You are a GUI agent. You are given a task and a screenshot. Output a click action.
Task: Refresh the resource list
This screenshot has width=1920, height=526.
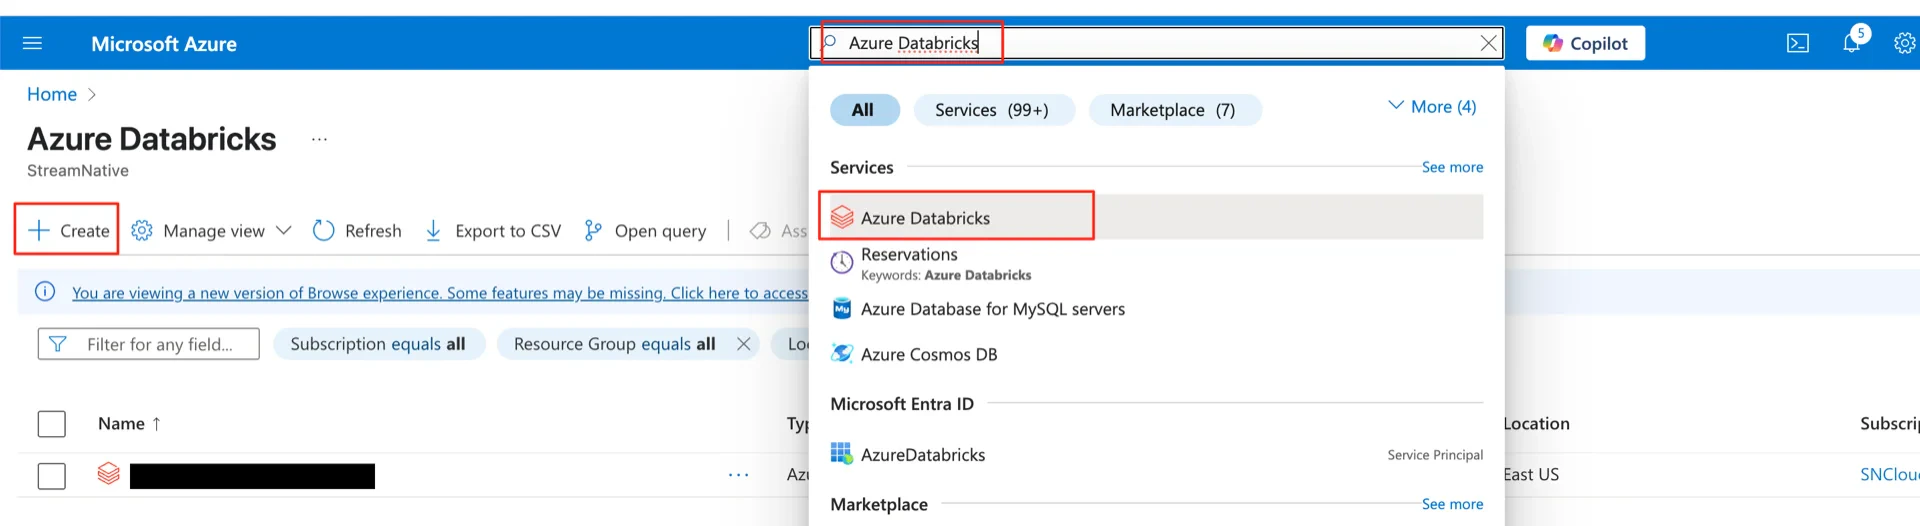[357, 231]
